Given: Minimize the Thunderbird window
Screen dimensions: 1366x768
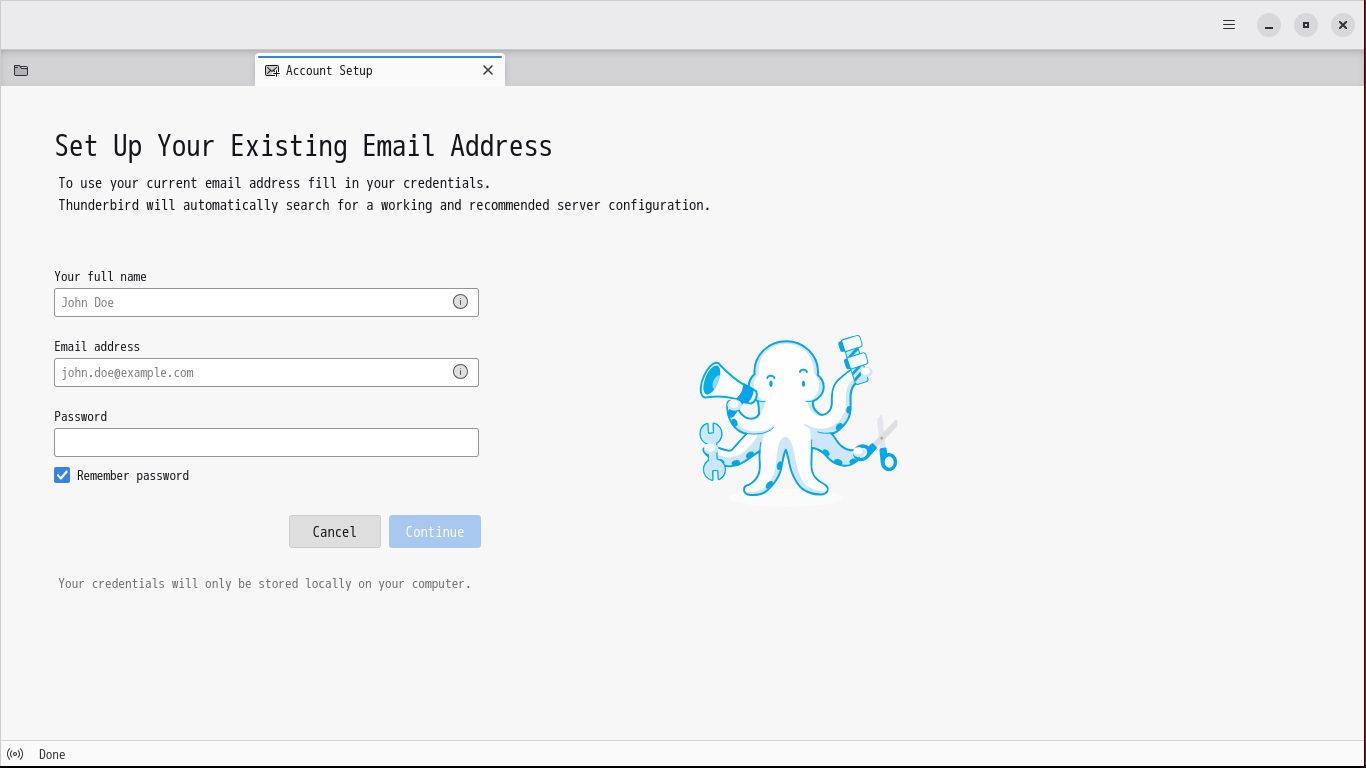Looking at the screenshot, I should tap(1269, 25).
